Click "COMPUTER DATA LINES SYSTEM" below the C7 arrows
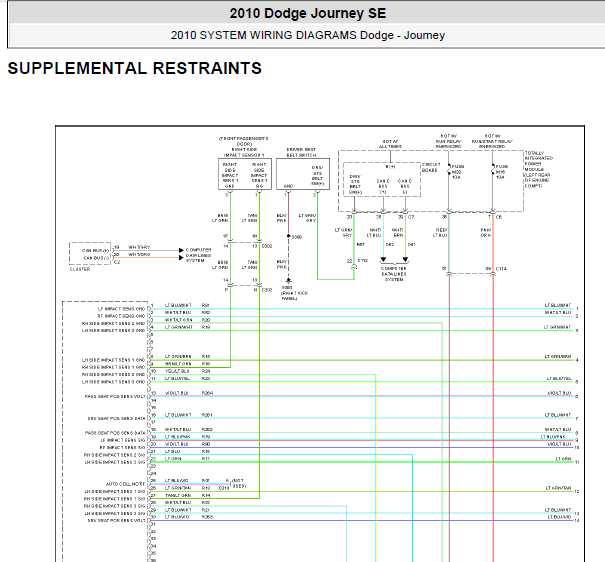Screen dimensions: 605x562 (394, 274)
